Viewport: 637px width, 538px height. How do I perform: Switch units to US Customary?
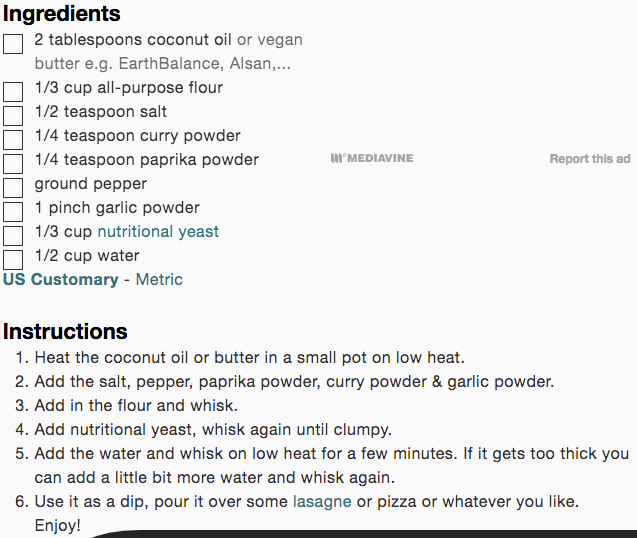60,280
